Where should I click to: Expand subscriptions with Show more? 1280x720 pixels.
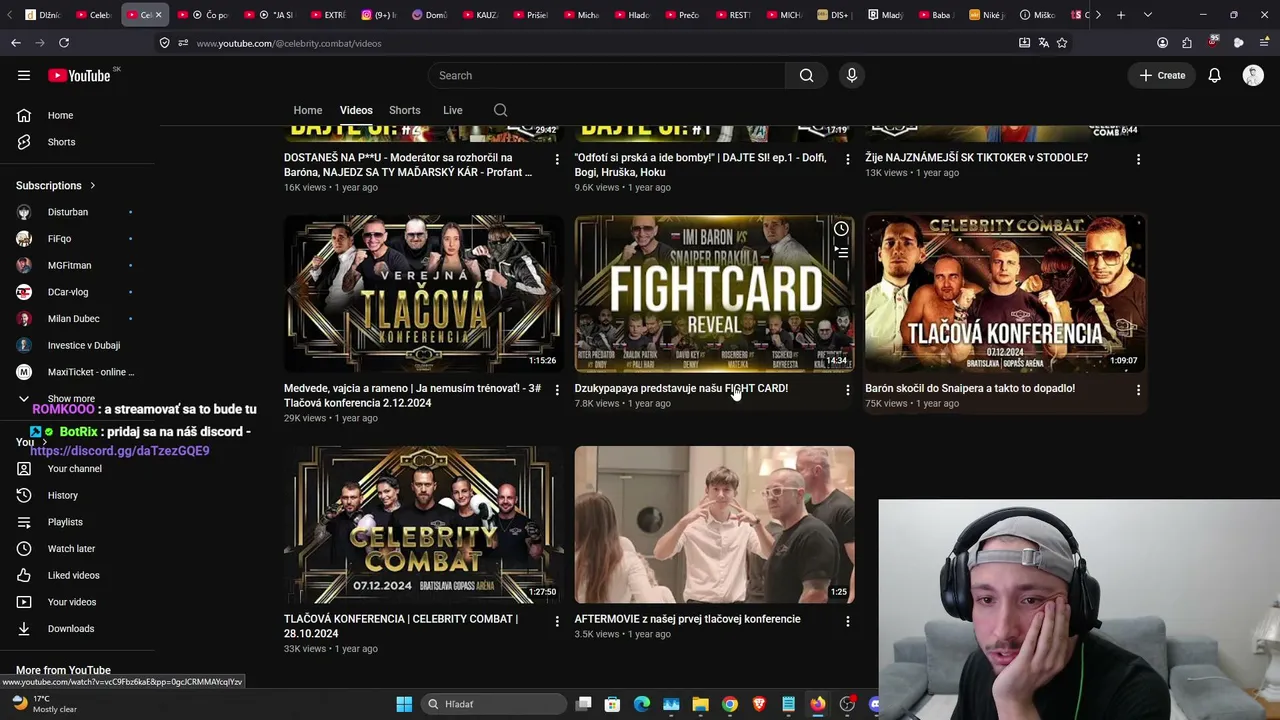[70, 398]
